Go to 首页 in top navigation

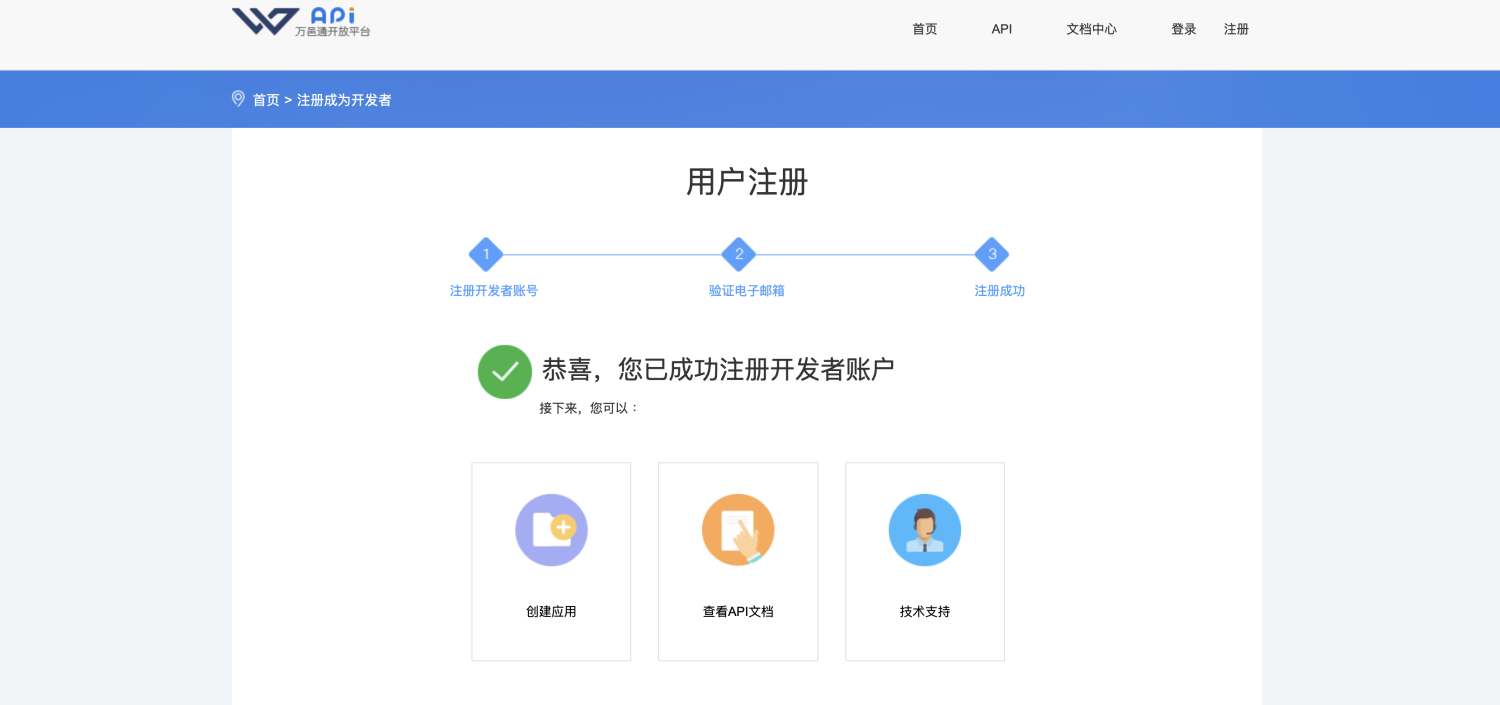925,29
